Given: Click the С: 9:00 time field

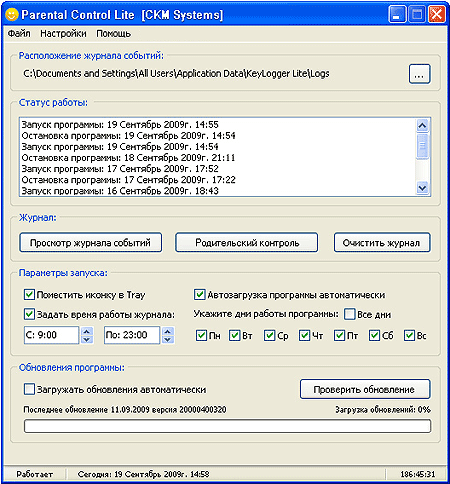Looking at the screenshot, I should coord(52,335).
